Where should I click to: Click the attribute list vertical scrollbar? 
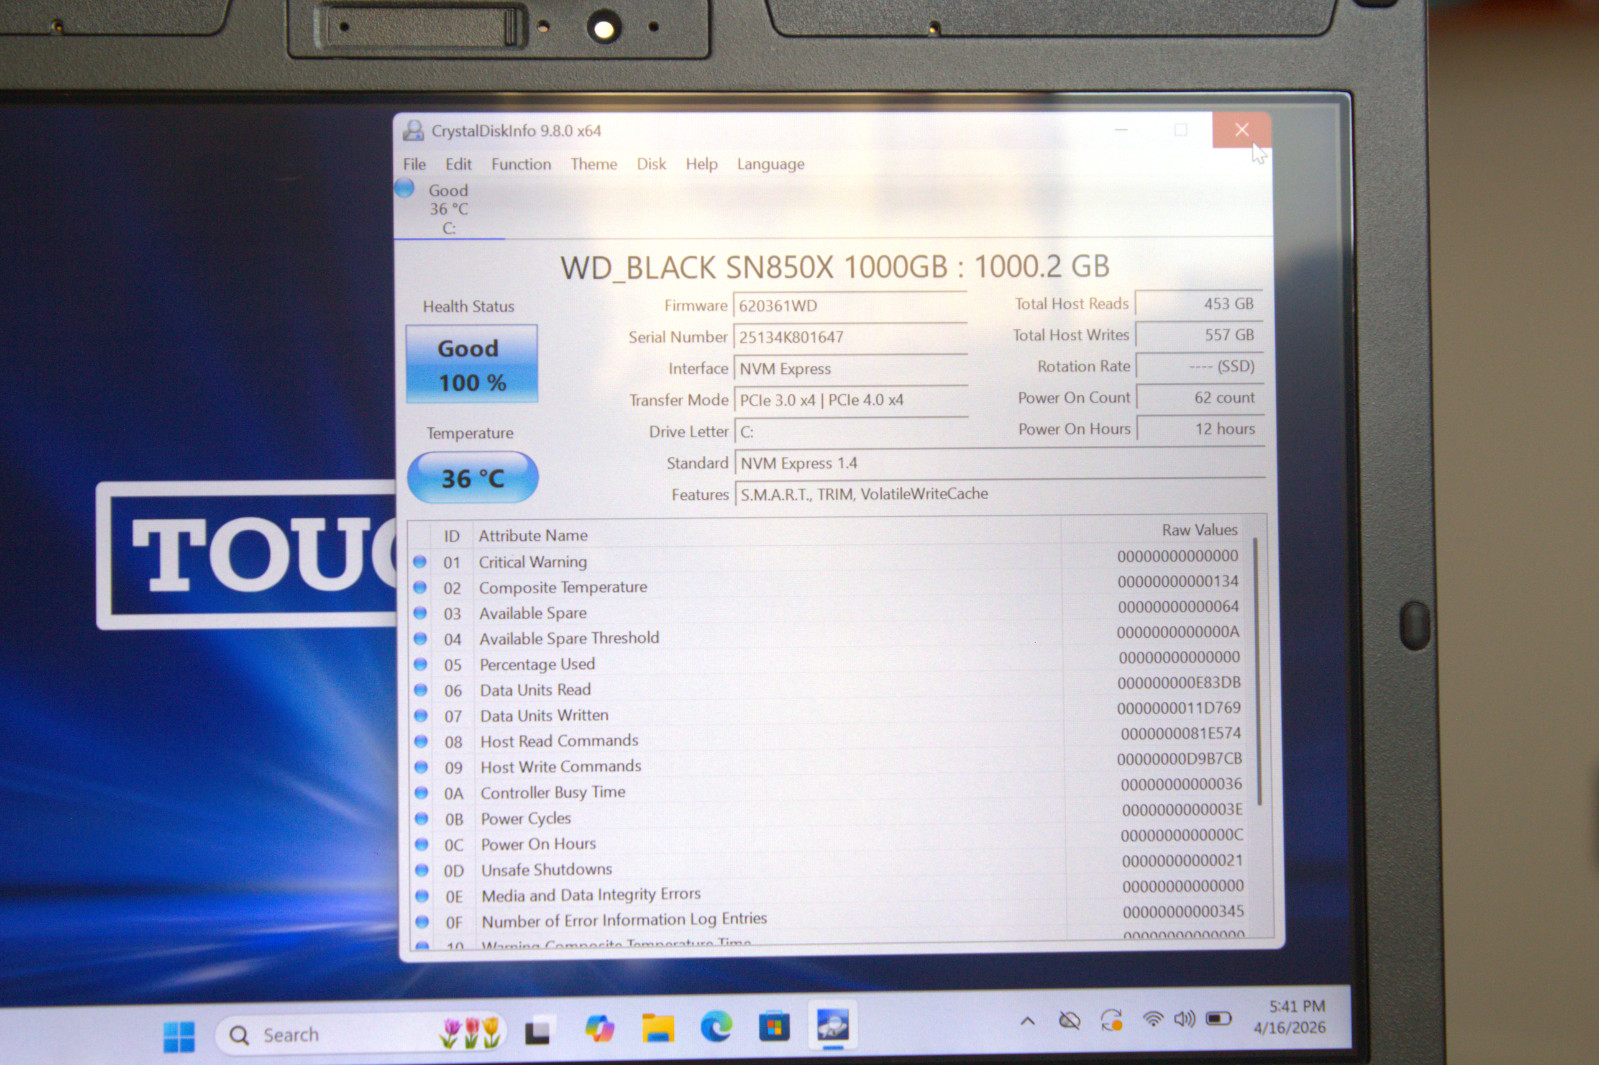point(1258,670)
